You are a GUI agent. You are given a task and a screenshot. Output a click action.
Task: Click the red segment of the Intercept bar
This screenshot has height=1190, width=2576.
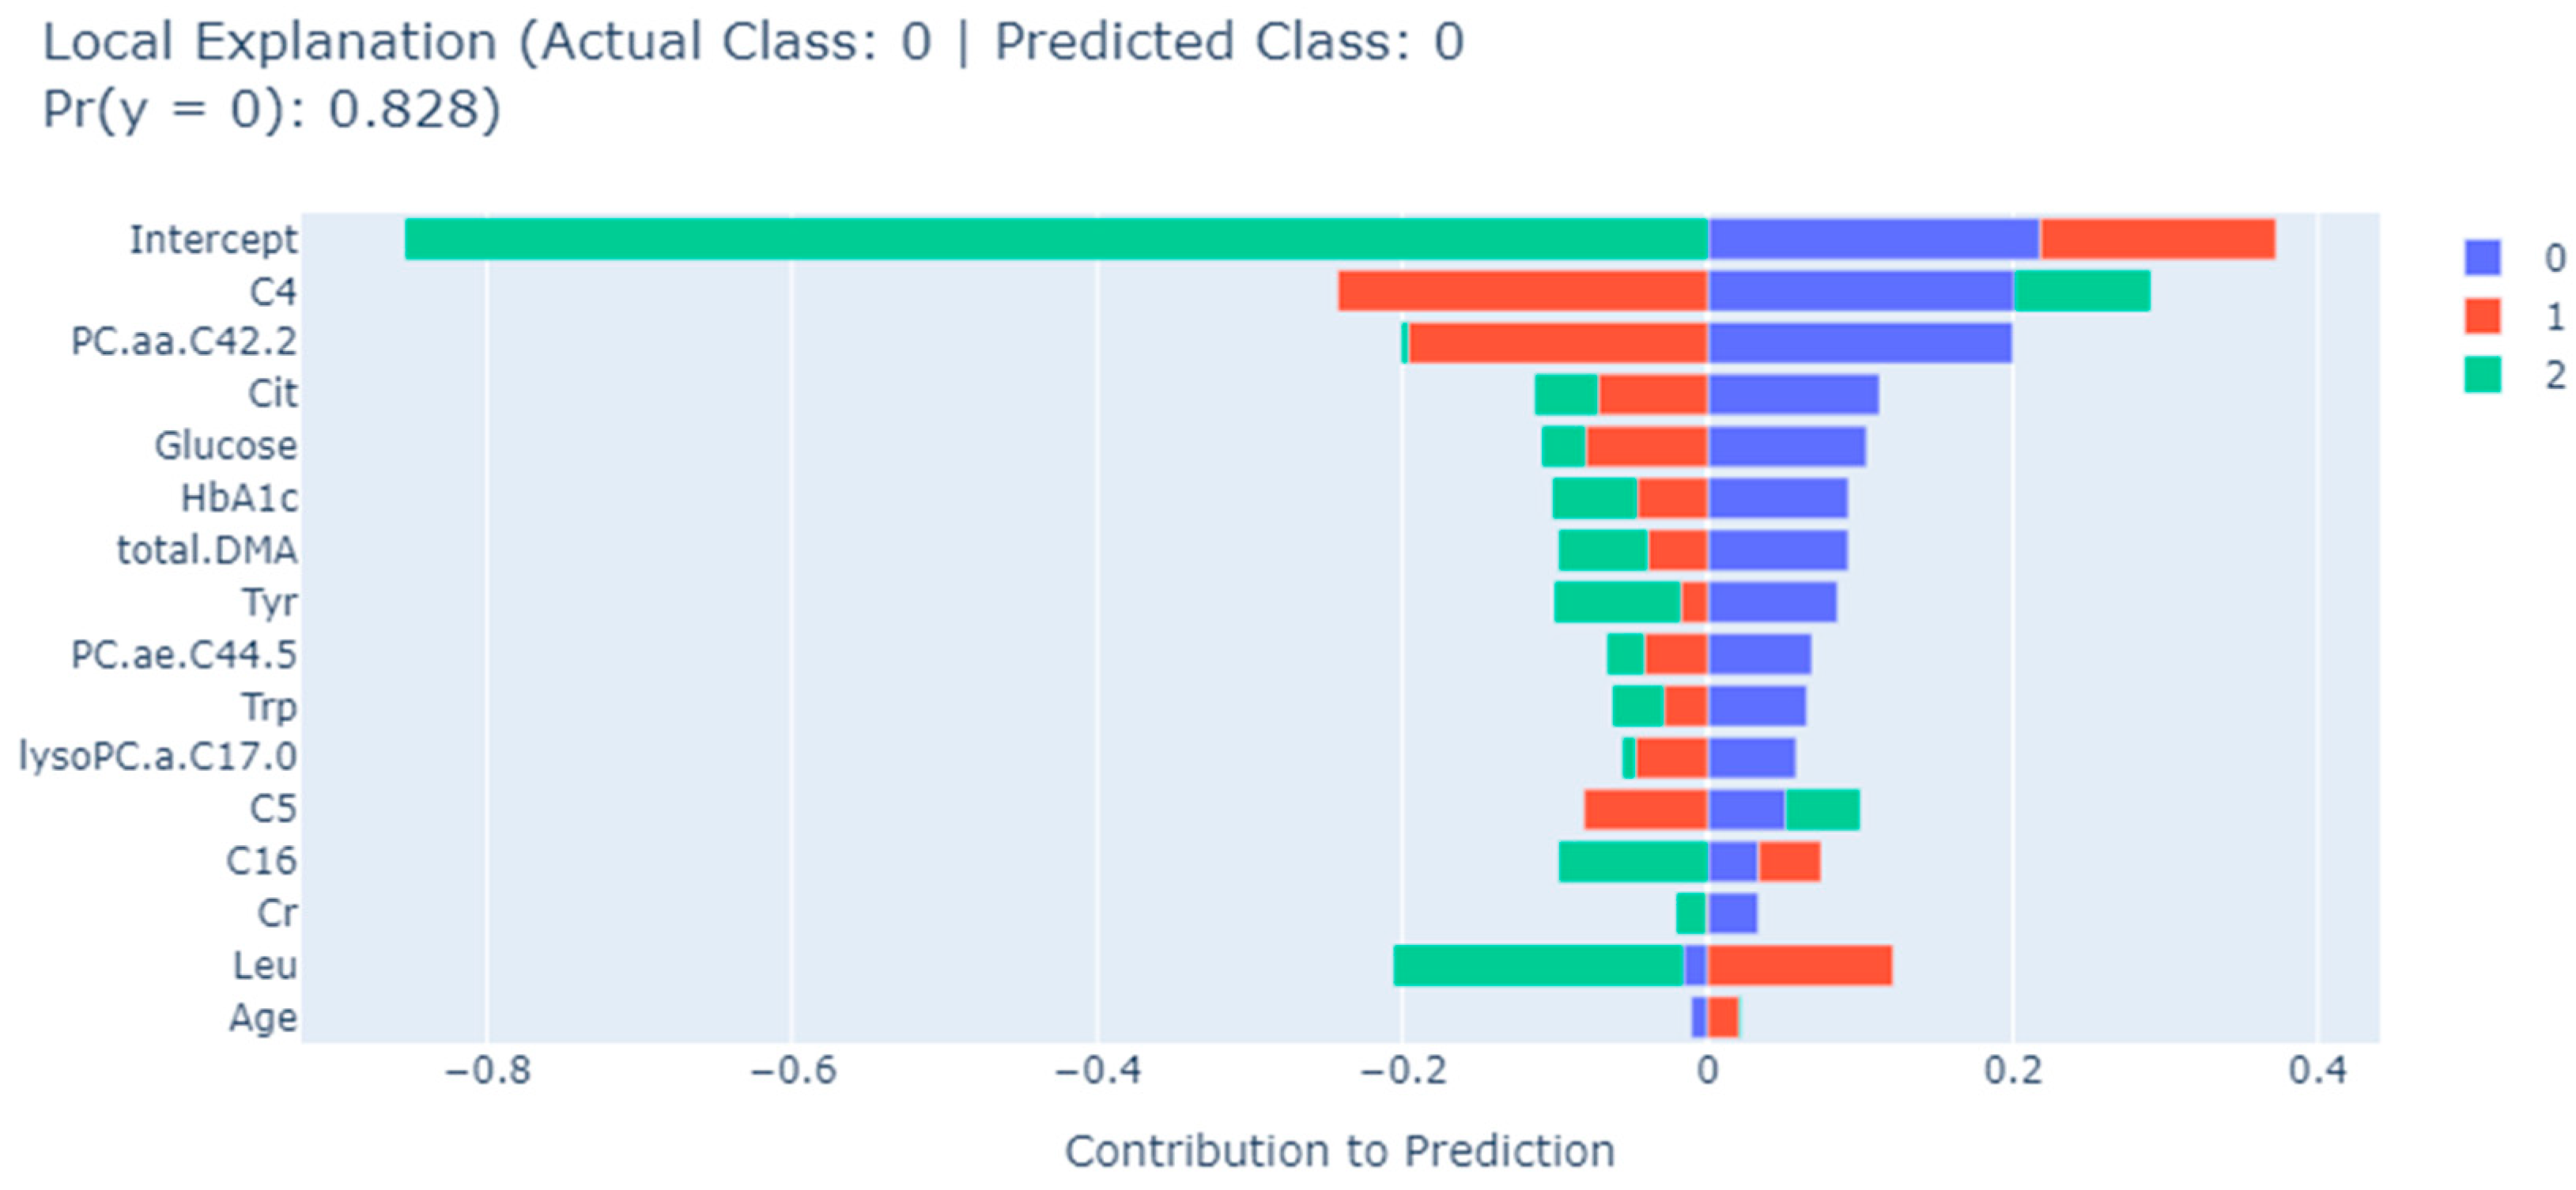click(2157, 239)
